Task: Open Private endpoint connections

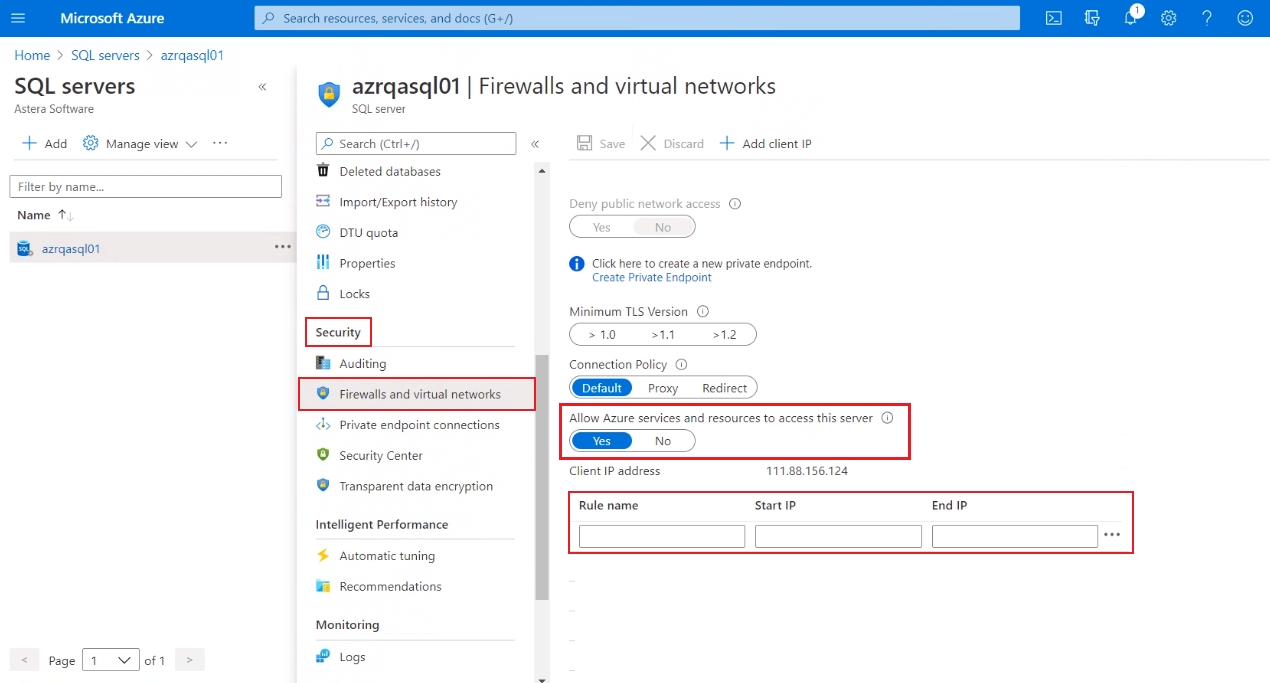Action: point(419,425)
